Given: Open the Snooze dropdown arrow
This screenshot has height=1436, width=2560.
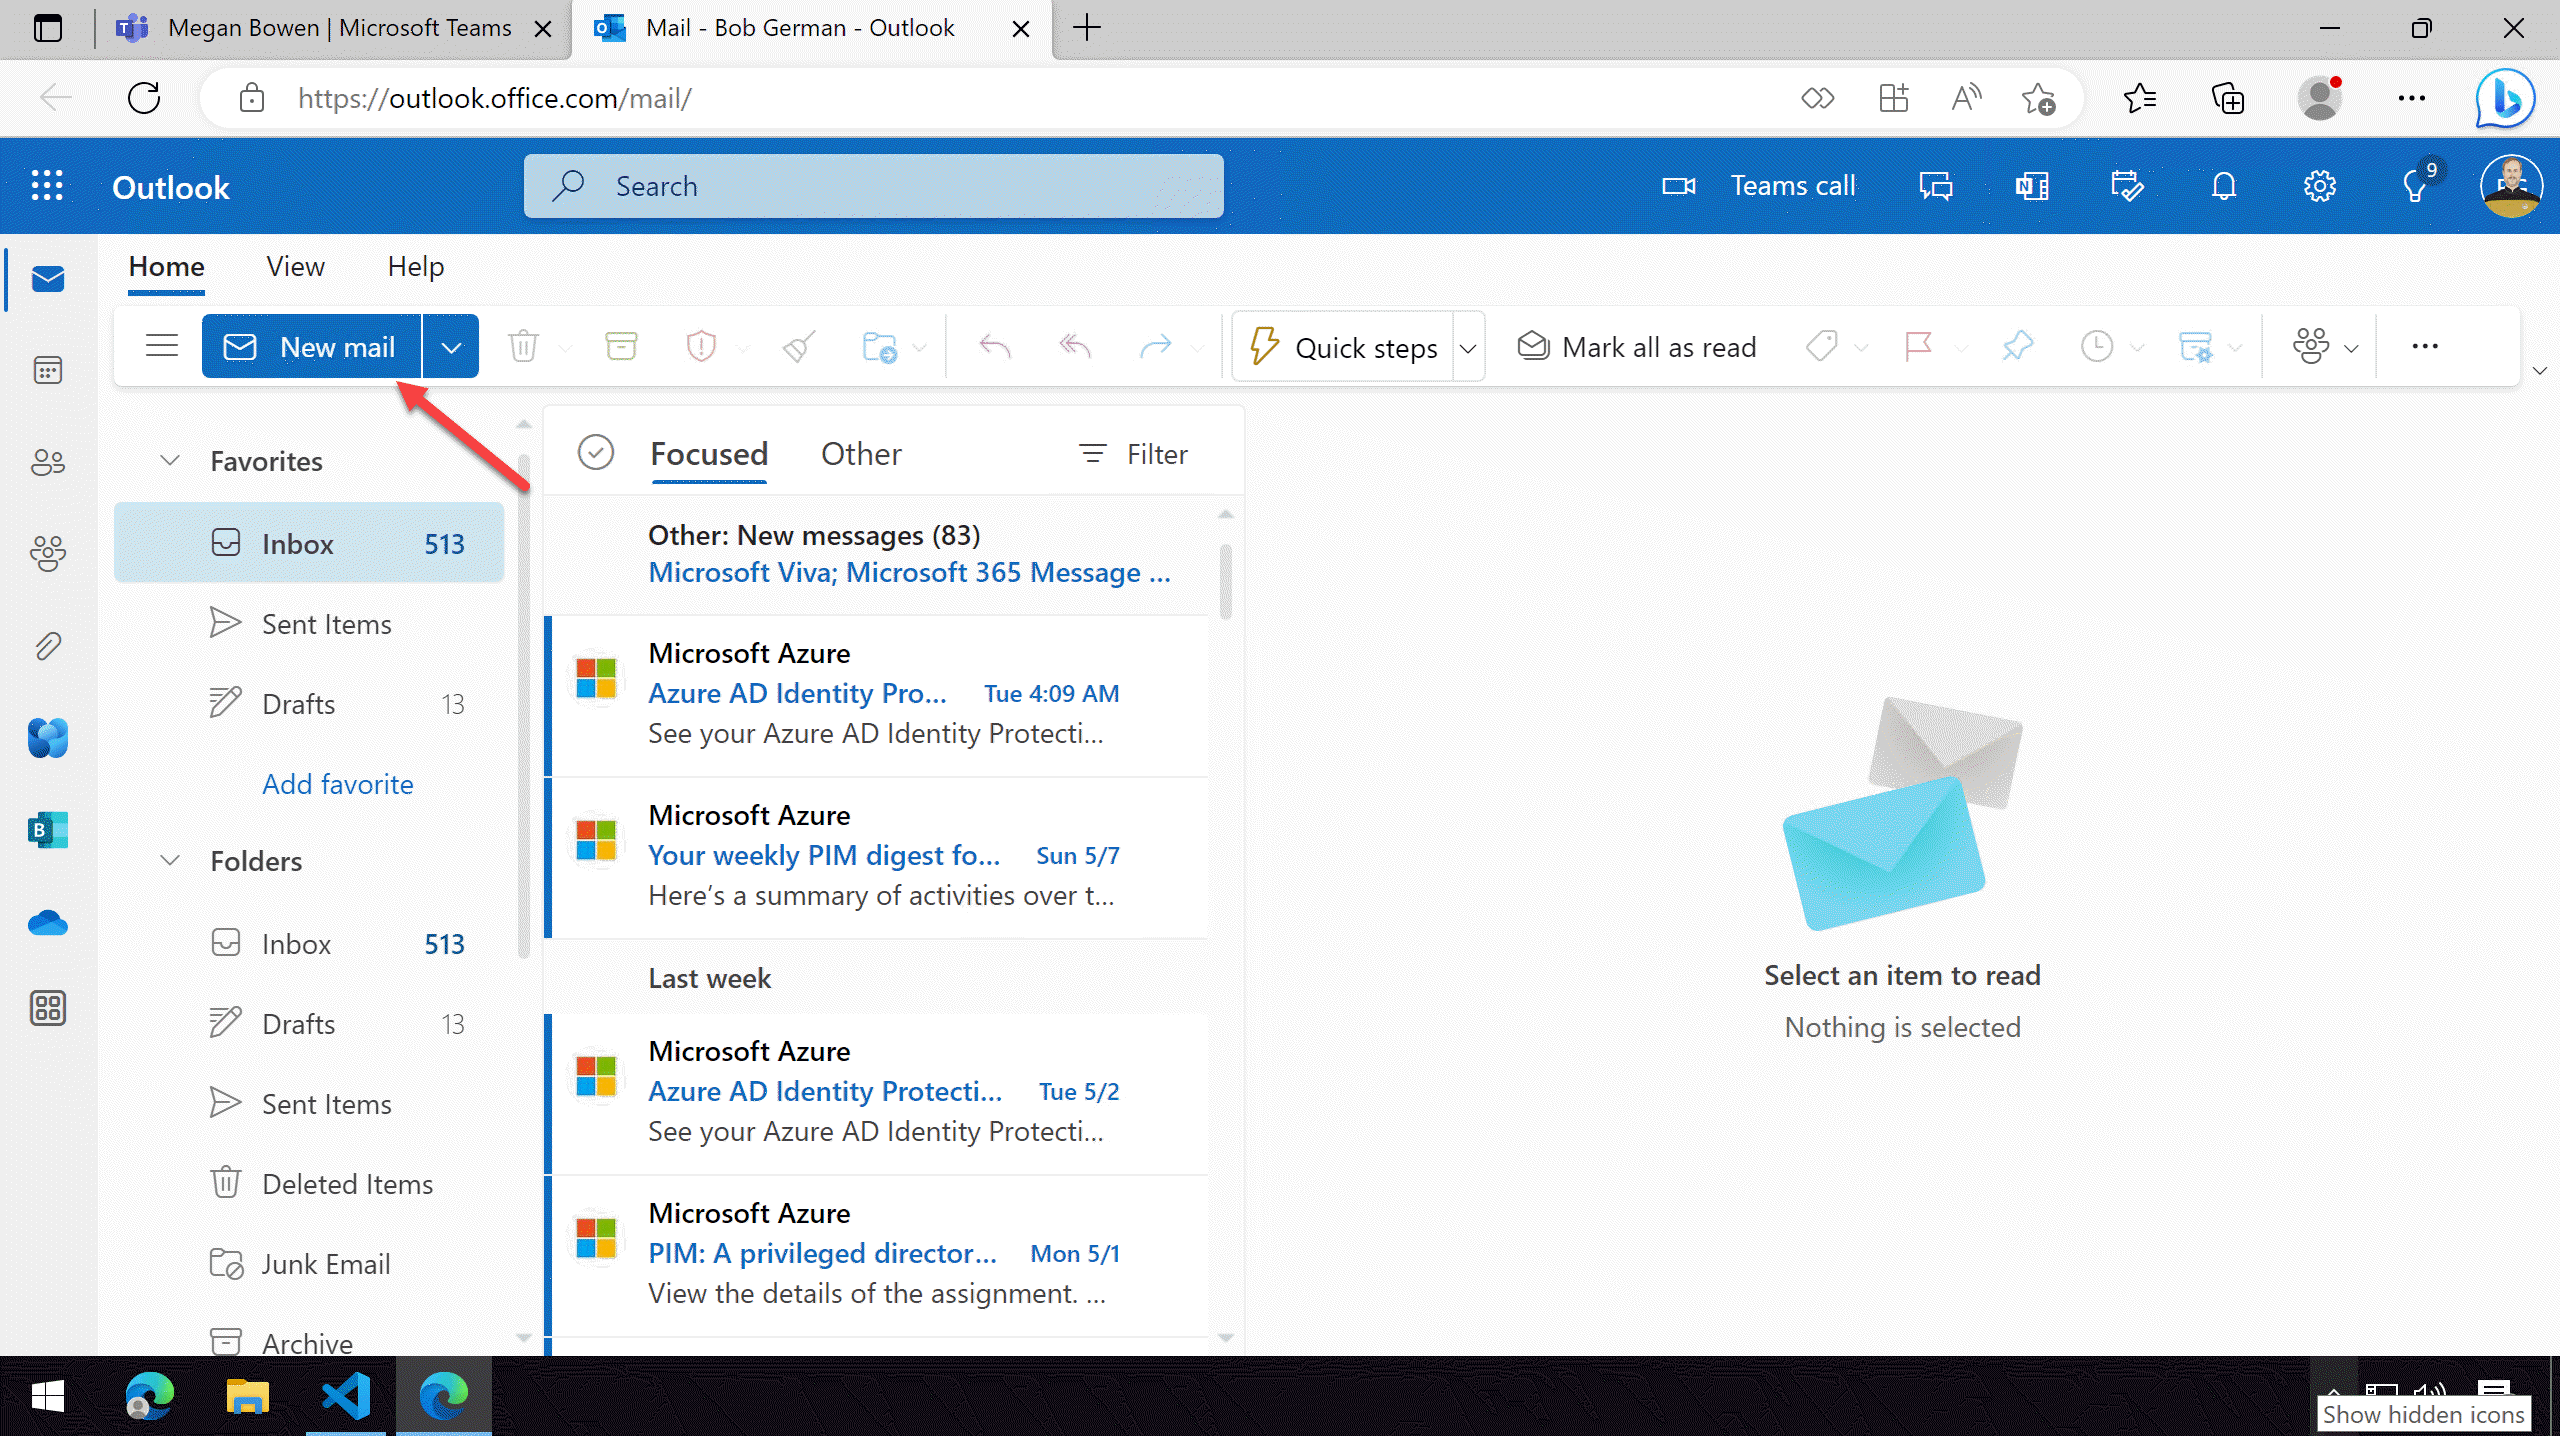Looking at the screenshot, I should coord(2137,348).
